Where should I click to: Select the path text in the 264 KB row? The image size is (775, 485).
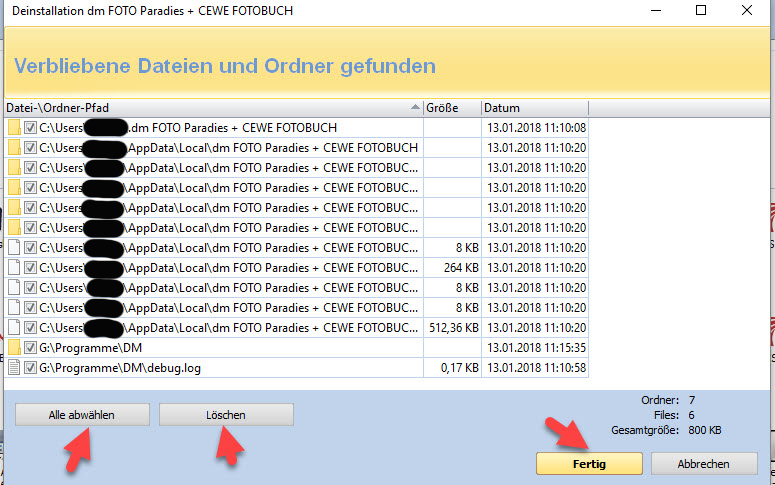228,267
